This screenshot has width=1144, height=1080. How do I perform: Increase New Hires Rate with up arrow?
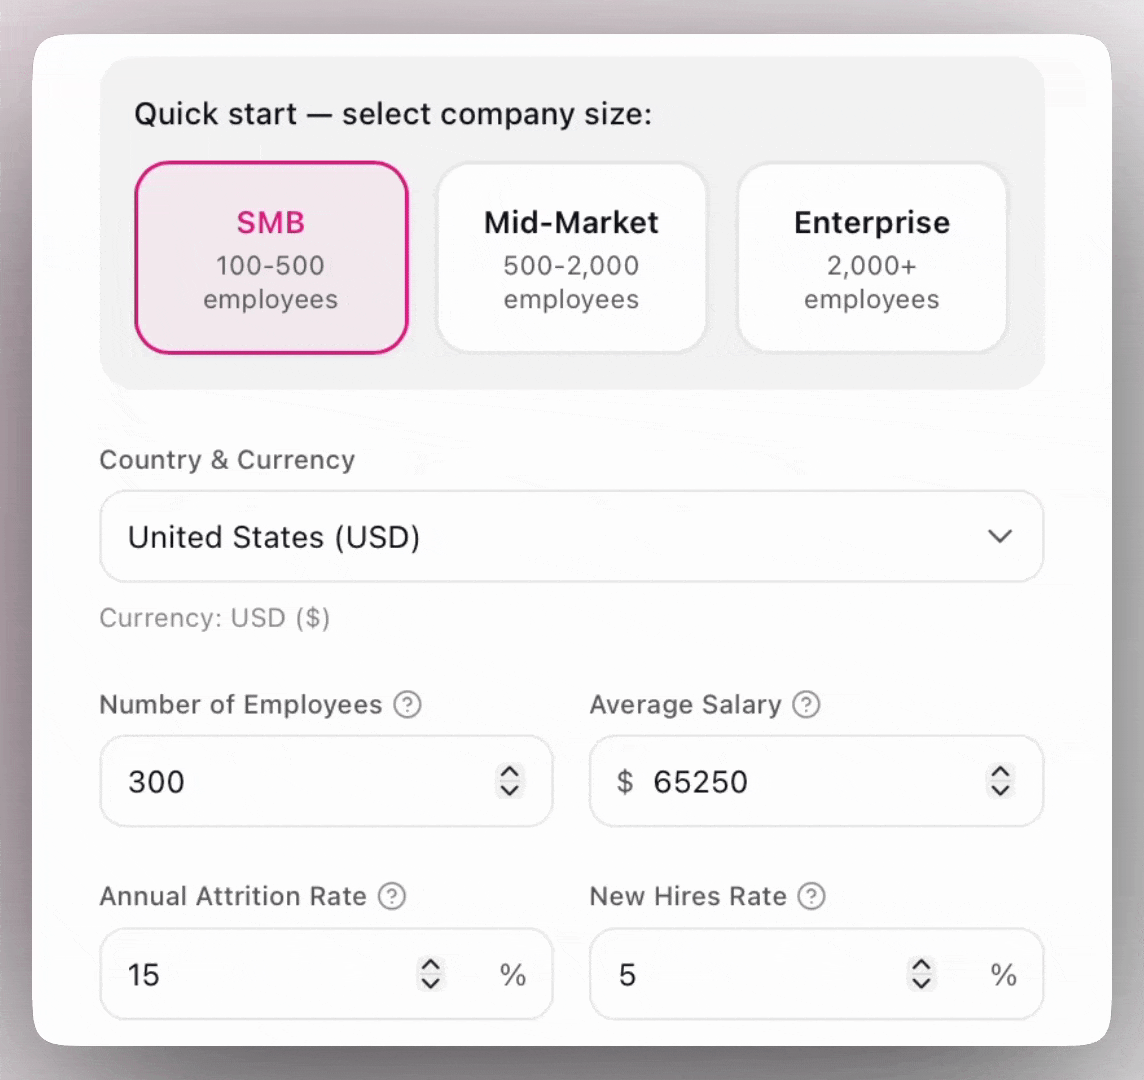coord(921,965)
